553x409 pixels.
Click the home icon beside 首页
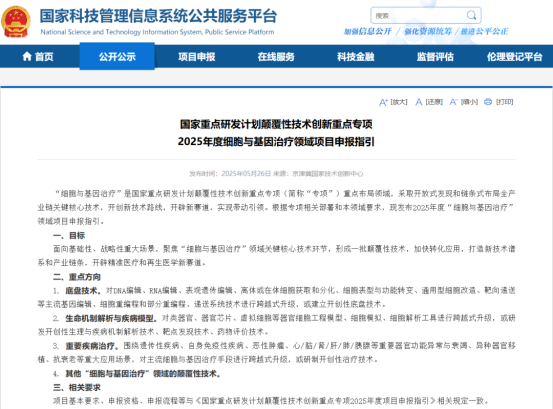click(x=27, y=56)
